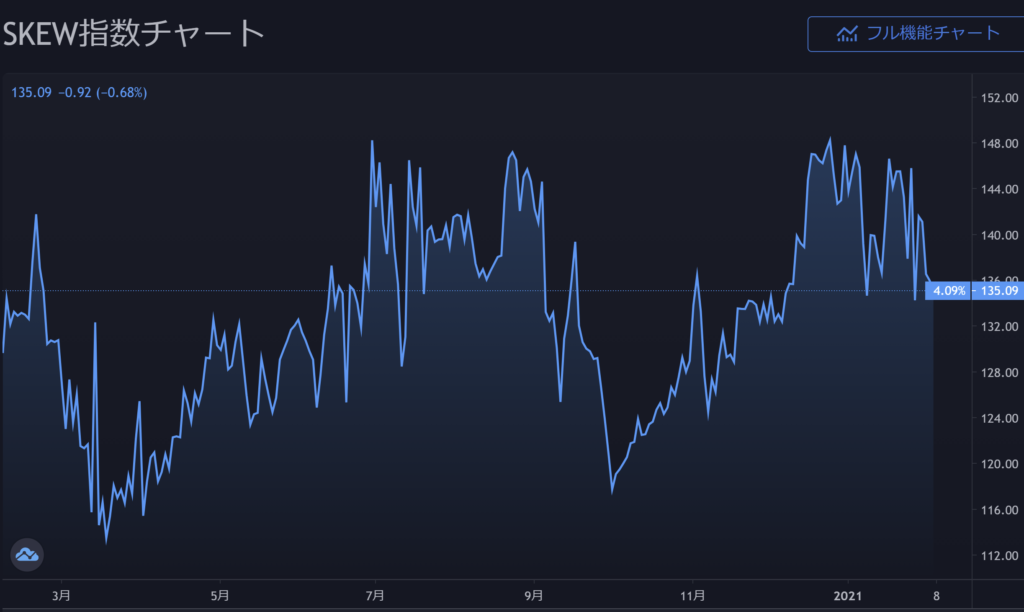
Task: Select the 2021 year marker
Action: click(x=848, y=594)
